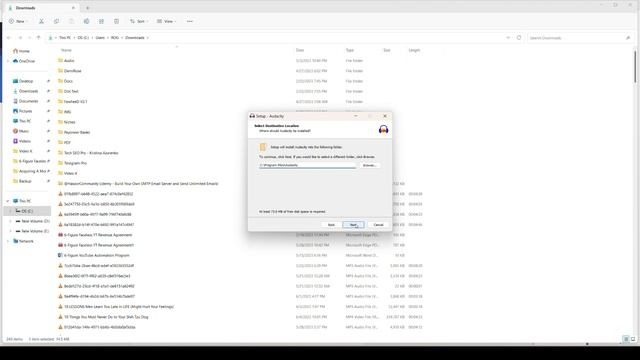The image size is (640, 360).
Task: Expand the OneDrive tree node
Action: [8, 61]
